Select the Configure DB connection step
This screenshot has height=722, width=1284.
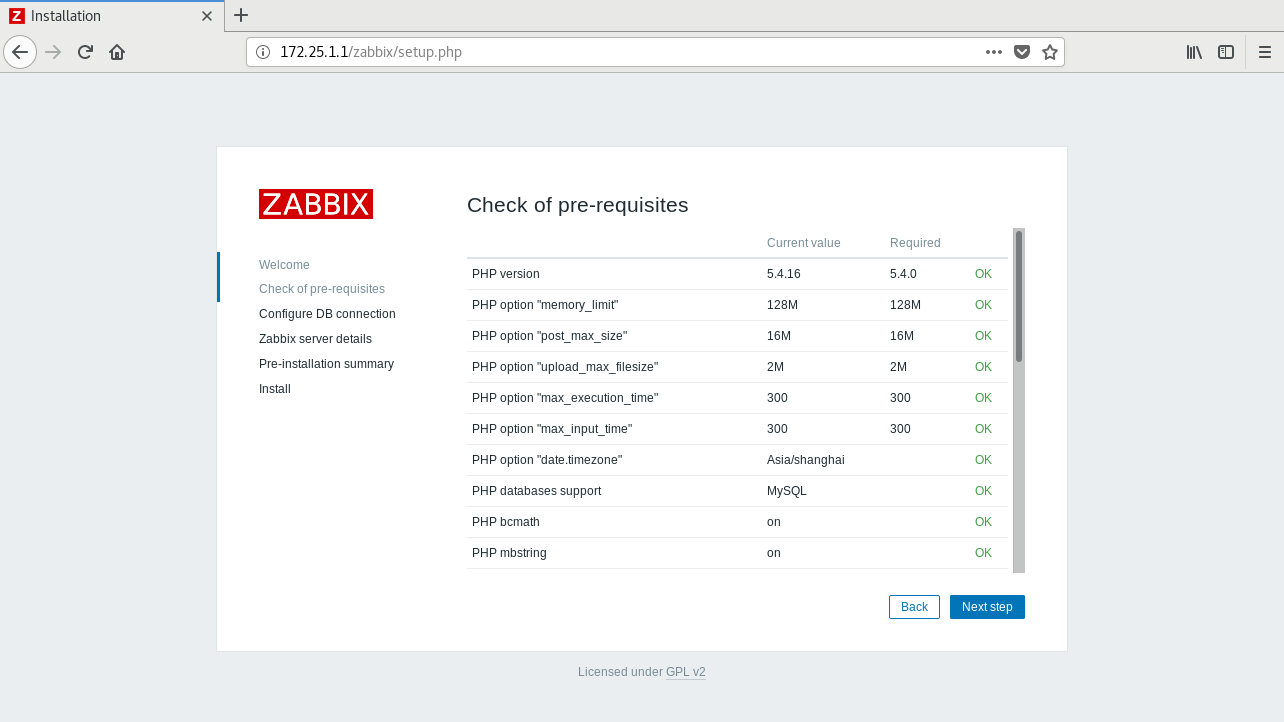pos(326,313)
